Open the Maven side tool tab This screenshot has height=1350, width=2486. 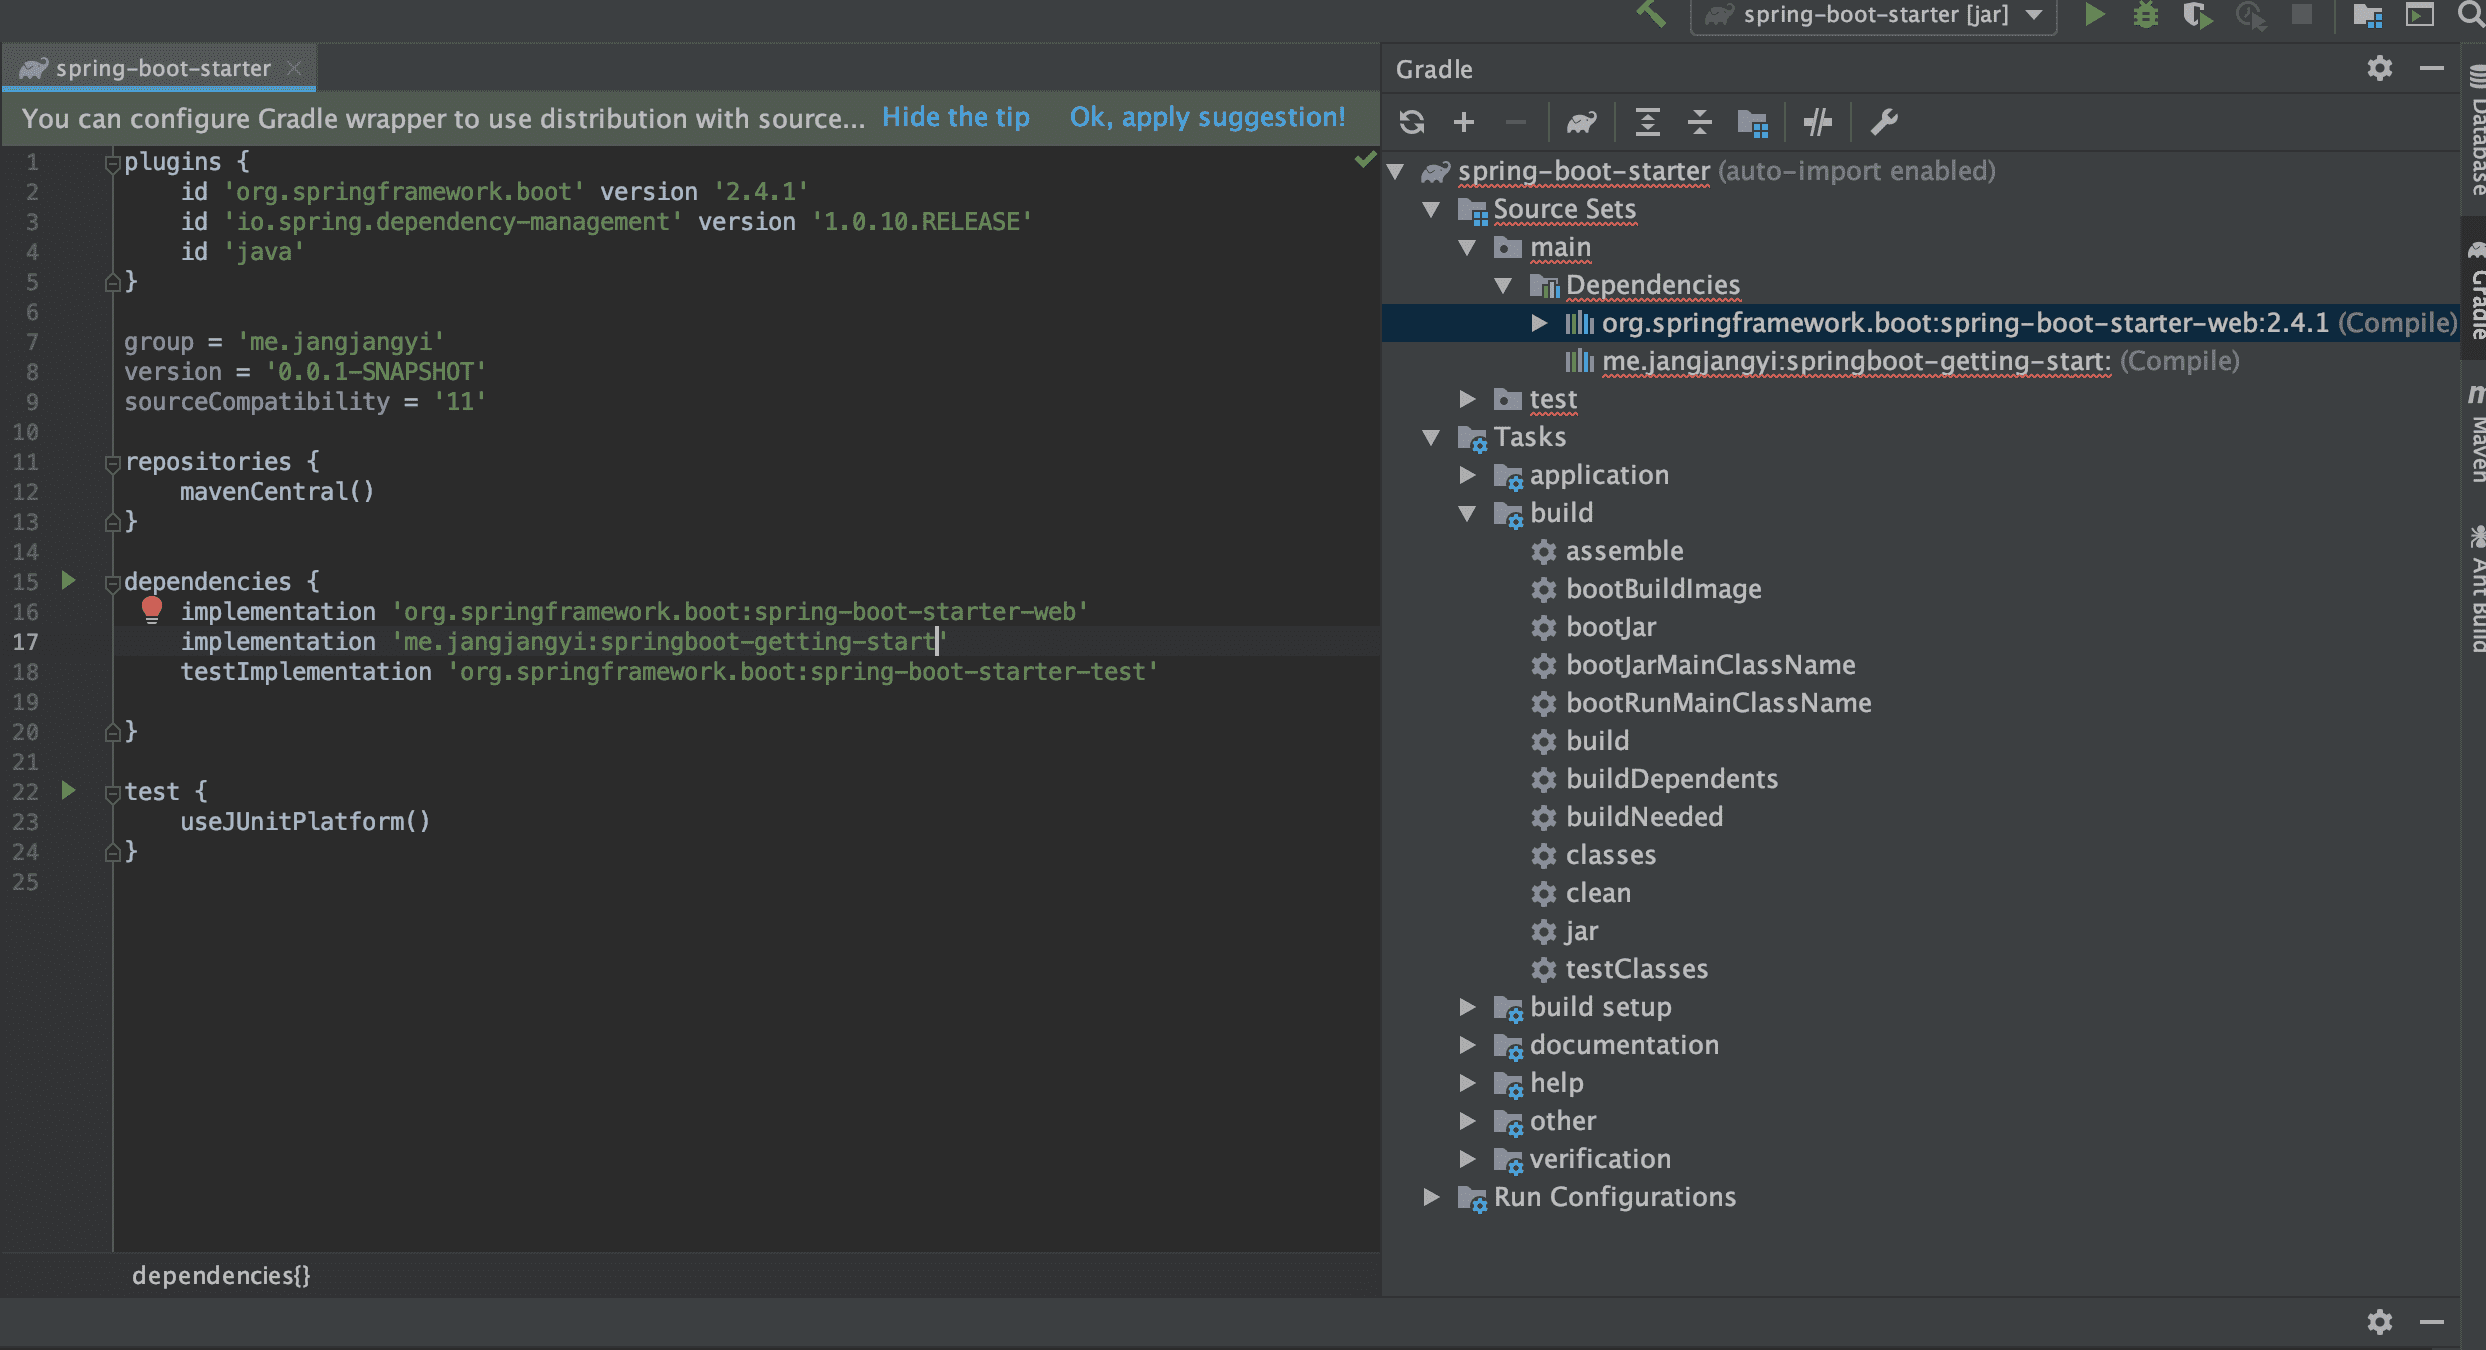pyautogui.click(x=2475, y=435)
